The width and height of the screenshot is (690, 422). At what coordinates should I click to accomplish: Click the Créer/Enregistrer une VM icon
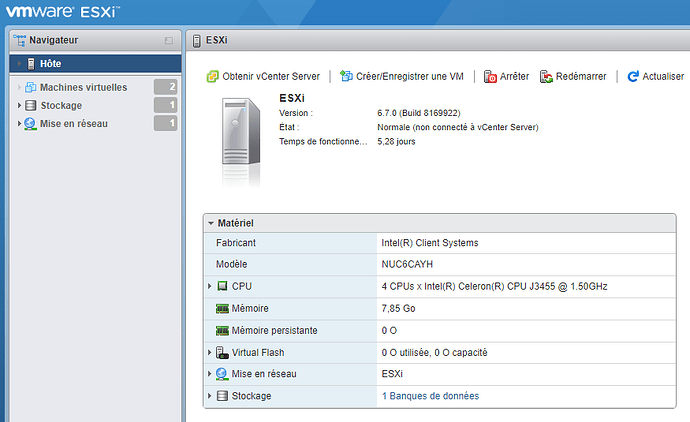346,76
